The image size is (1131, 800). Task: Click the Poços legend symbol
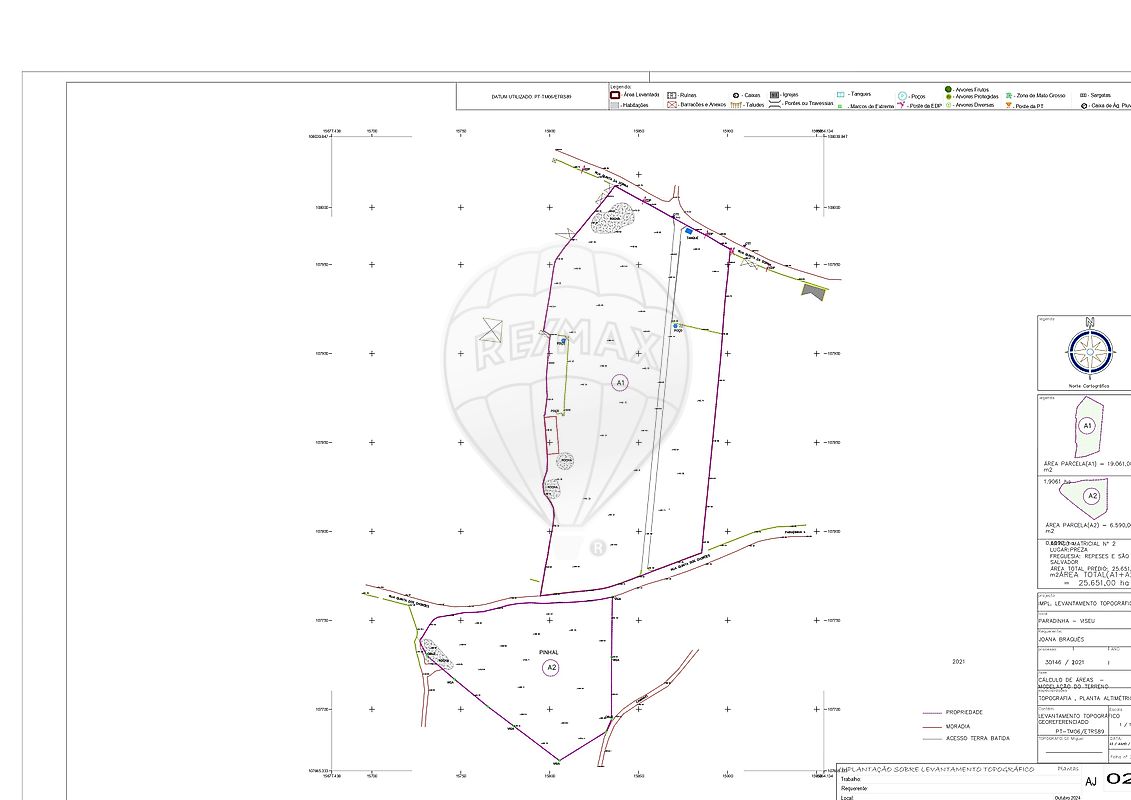pyautogui.click(x=902, y=96)
